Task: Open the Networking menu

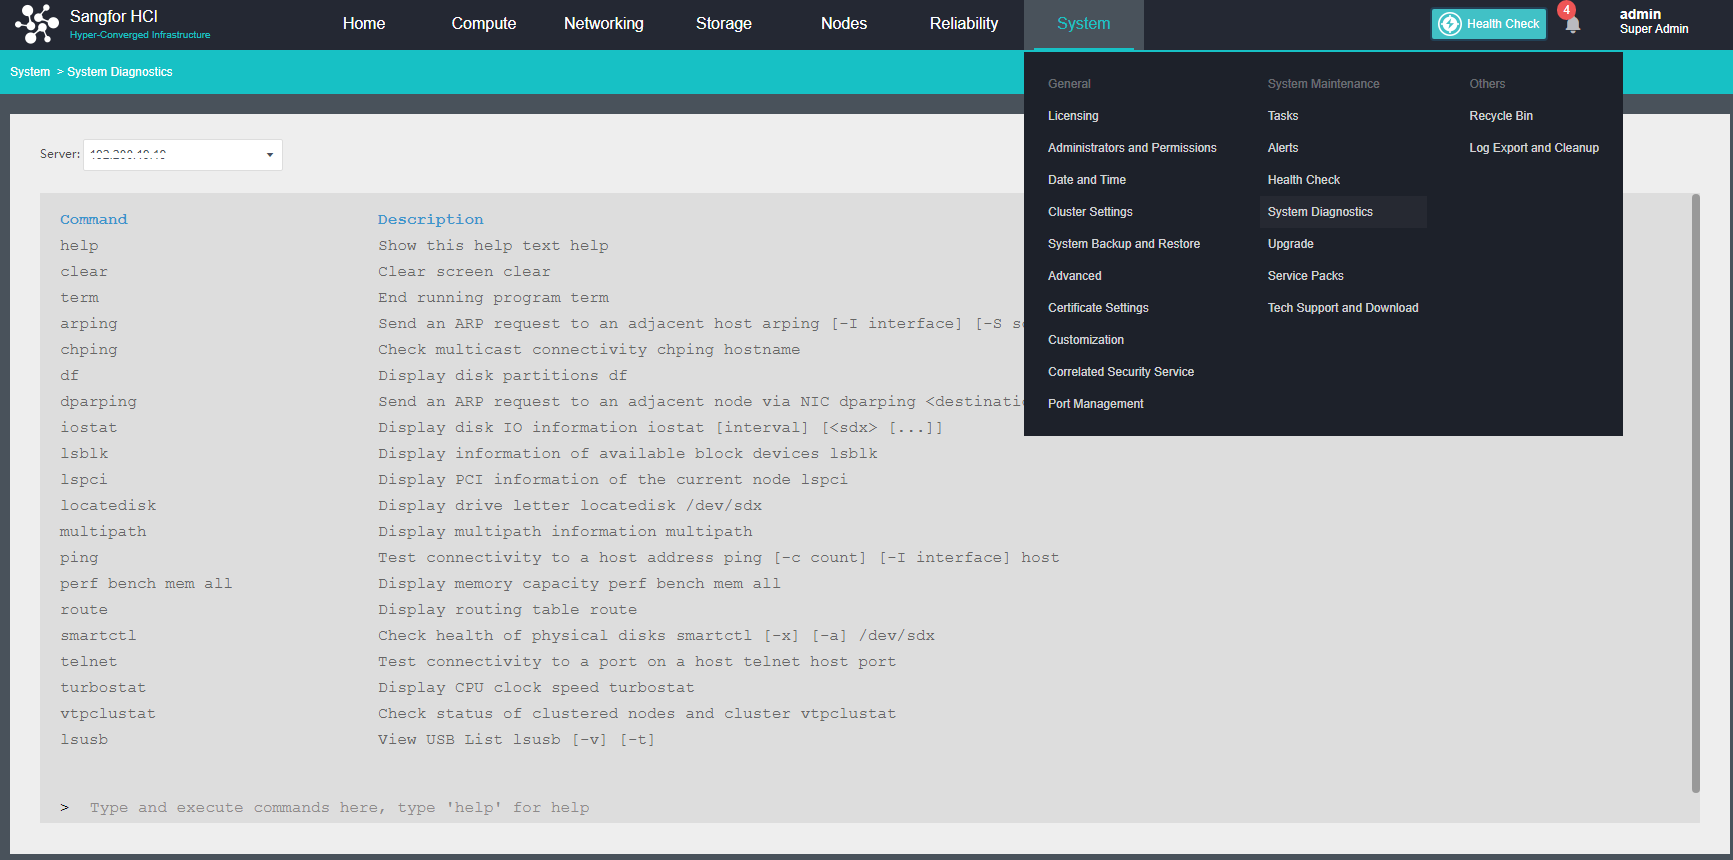Action: click(603, 24)
